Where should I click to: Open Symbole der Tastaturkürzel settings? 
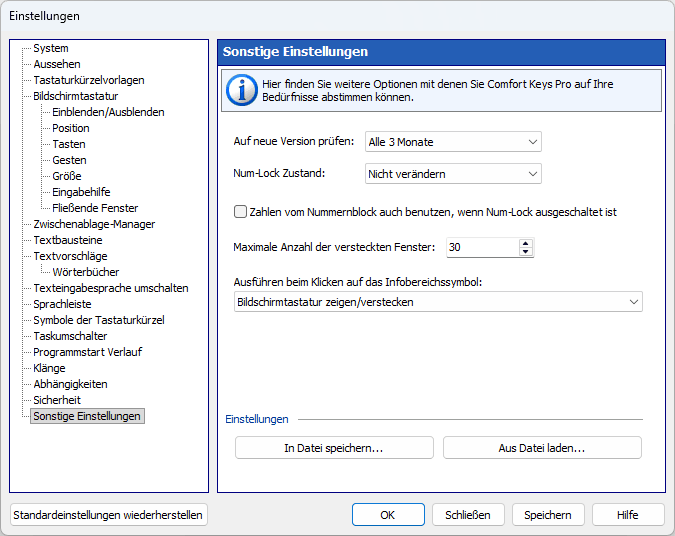(x=99, y=320)
